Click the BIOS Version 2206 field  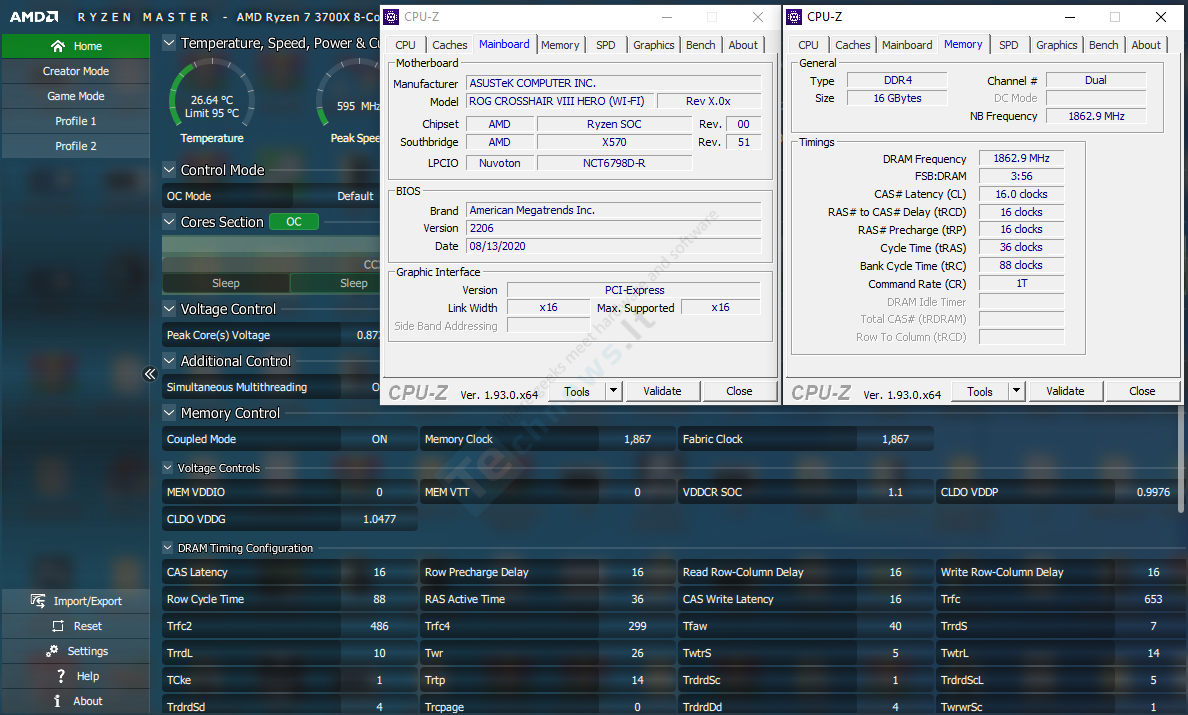point(613,228)
